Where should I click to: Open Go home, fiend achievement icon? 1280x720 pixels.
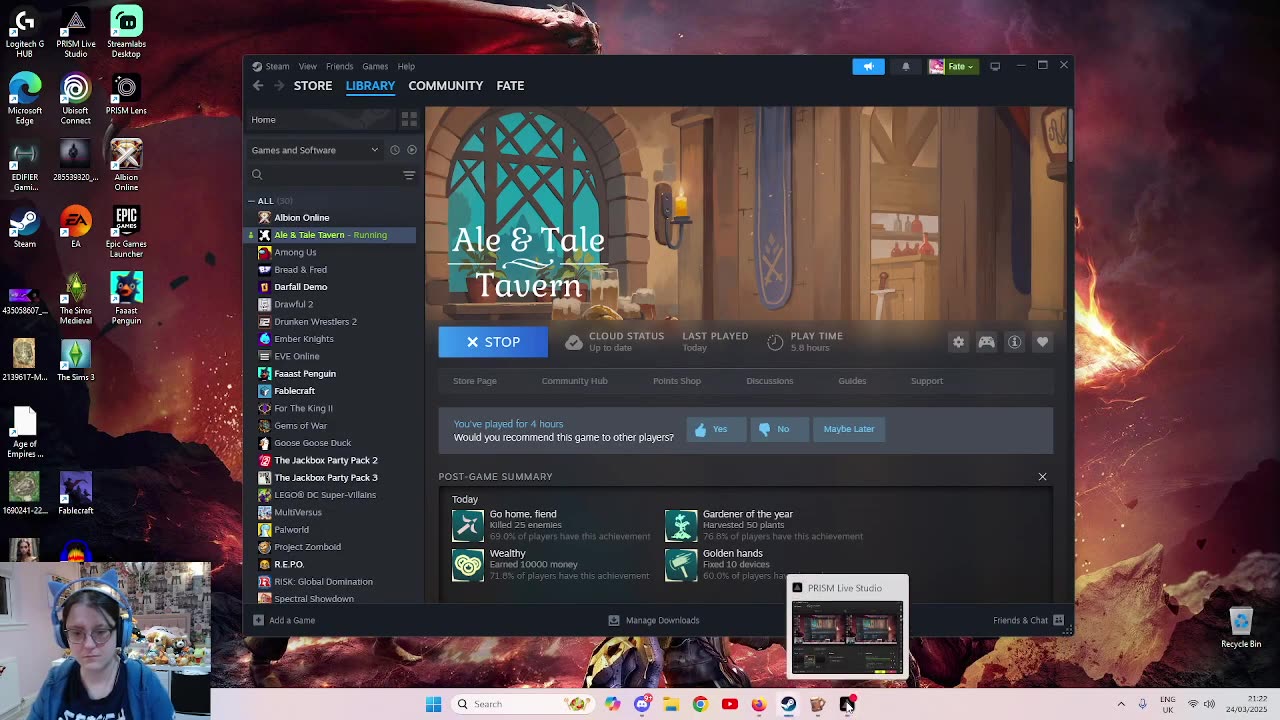click(467, 525)
